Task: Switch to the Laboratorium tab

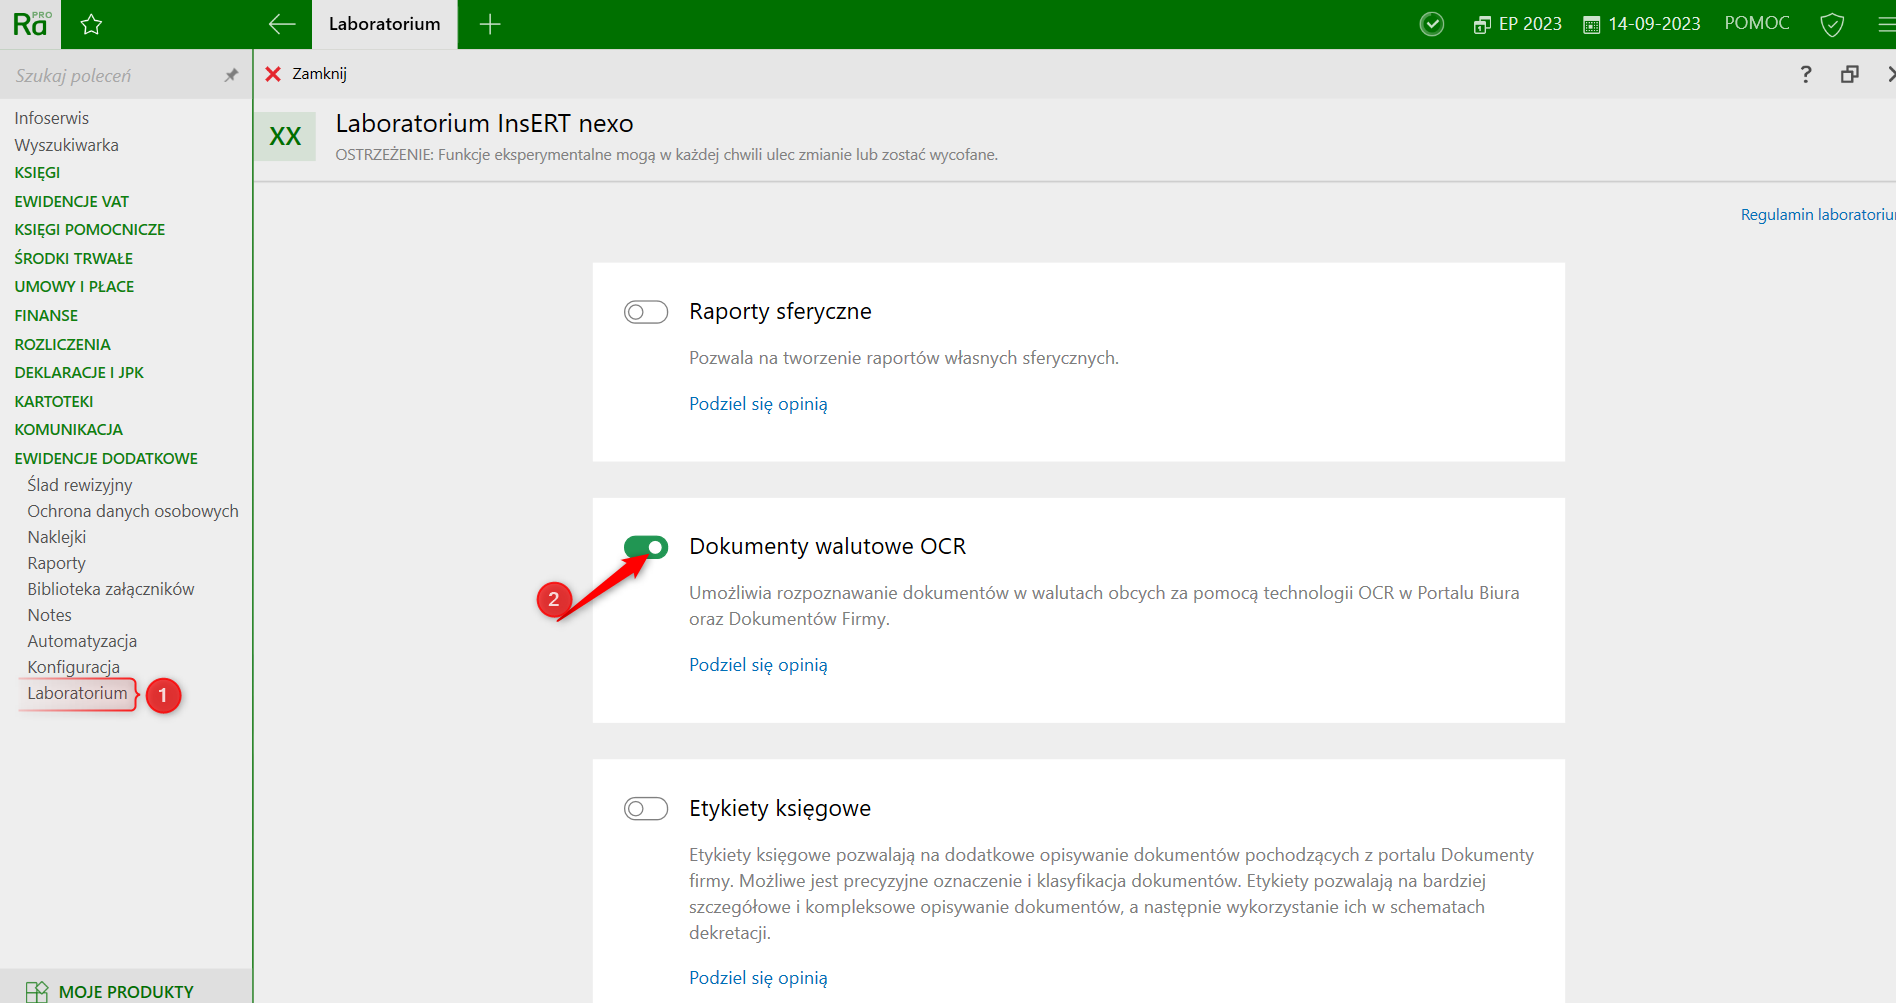Action: [384, 24]
